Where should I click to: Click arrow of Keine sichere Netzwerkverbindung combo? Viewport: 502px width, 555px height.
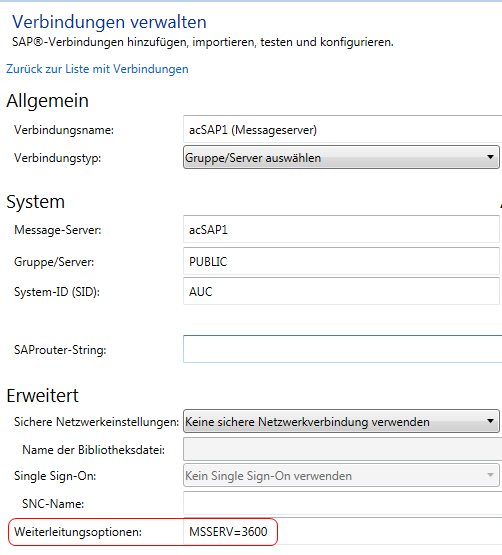[x=490, y=421]
